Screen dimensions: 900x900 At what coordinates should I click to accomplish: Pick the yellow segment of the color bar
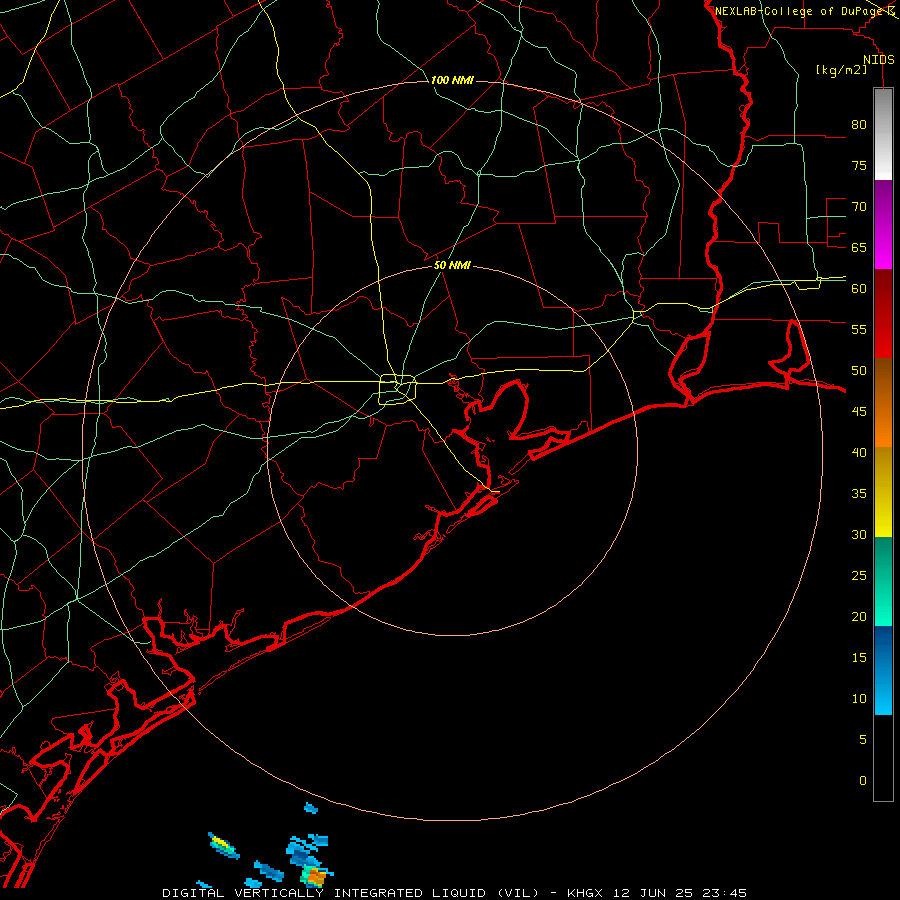883,492
